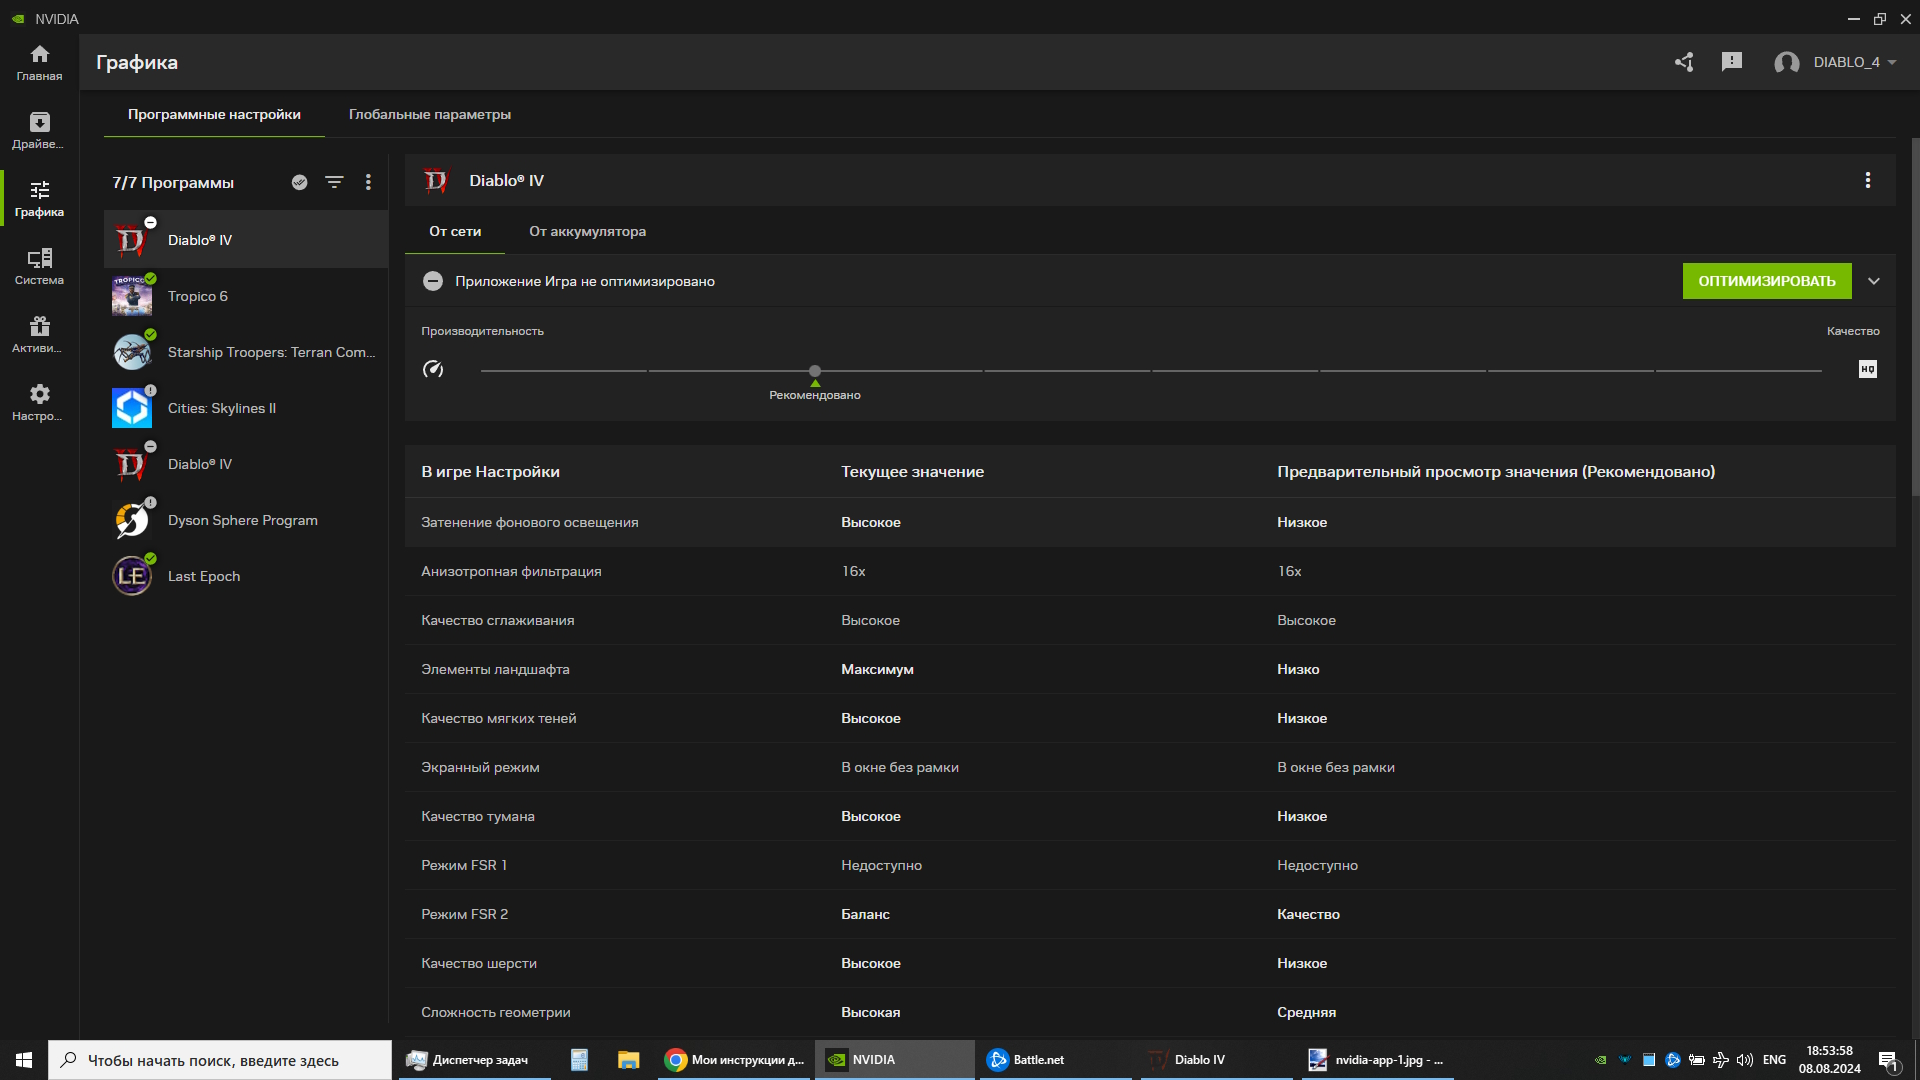This screenshot has width=1920, height=1080.
Task: Click the Анизотропная фильтрация setting row
Action: (1150, 571)
